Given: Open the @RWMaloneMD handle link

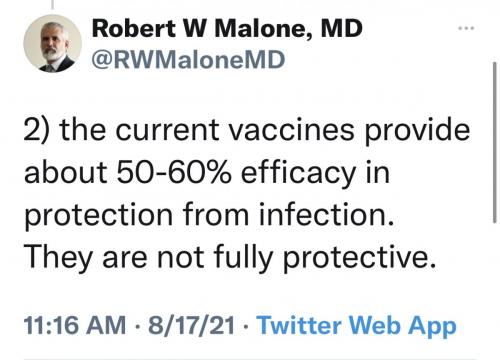Looking at the screenshot, I should [x=188, y=60].
